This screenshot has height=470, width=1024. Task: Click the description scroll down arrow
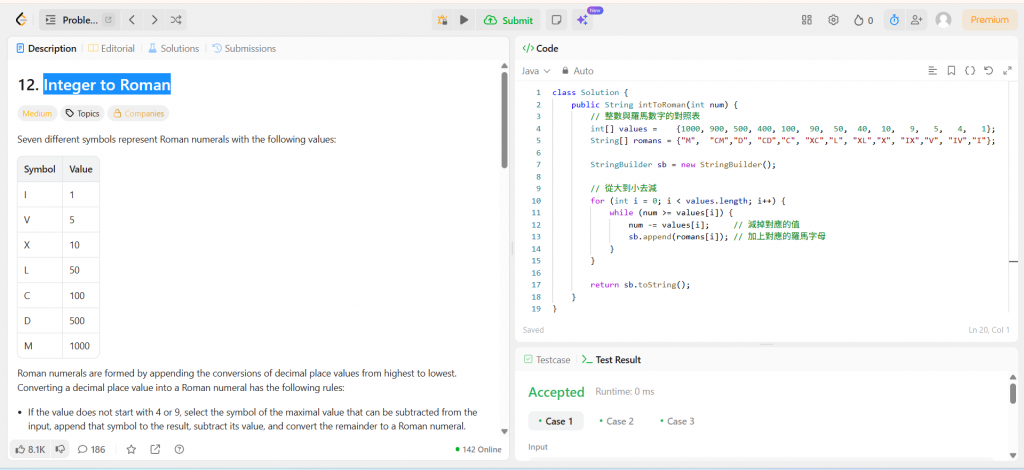click(x=504, y=431)
